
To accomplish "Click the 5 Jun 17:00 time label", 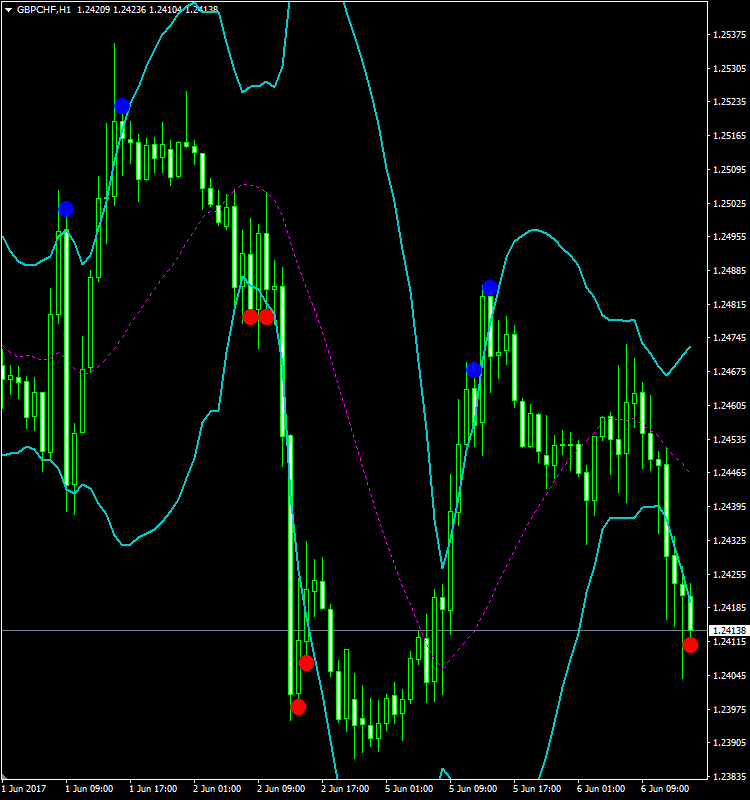I will pyautogui.click(x=537, y=789).
